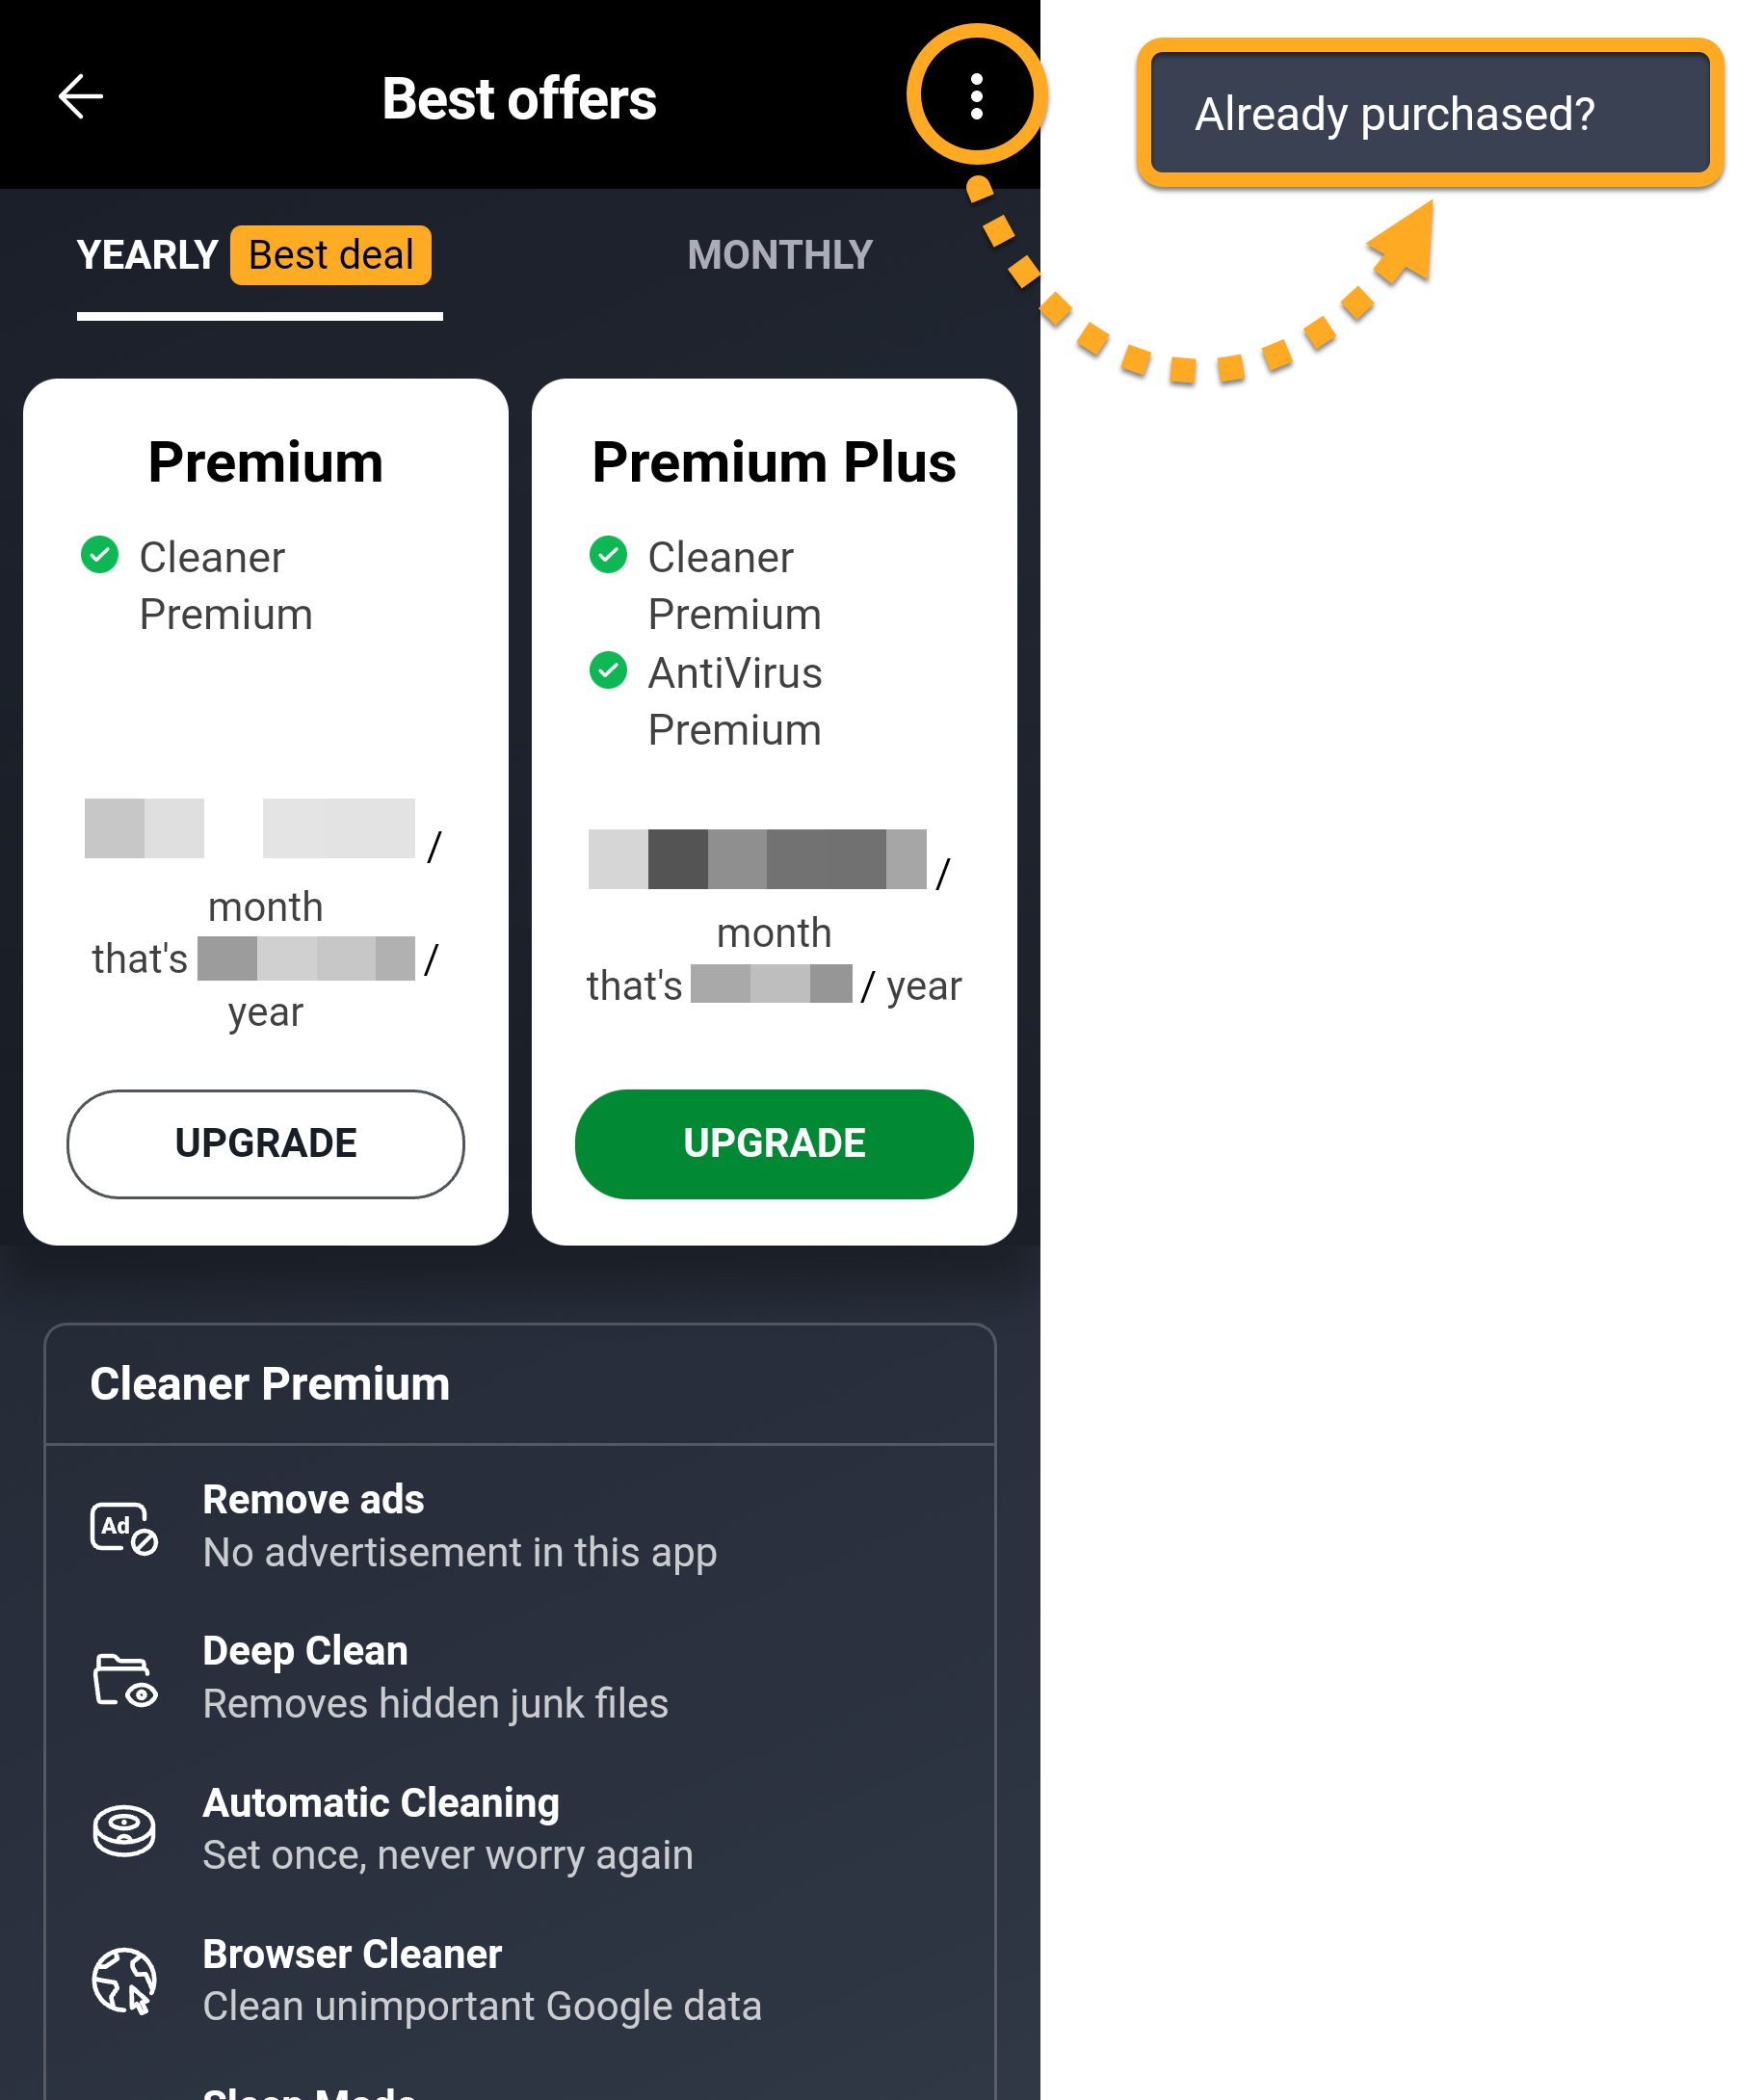
Task: Click the Cleaner Premium section header
Action: [x=270, y=1384]
